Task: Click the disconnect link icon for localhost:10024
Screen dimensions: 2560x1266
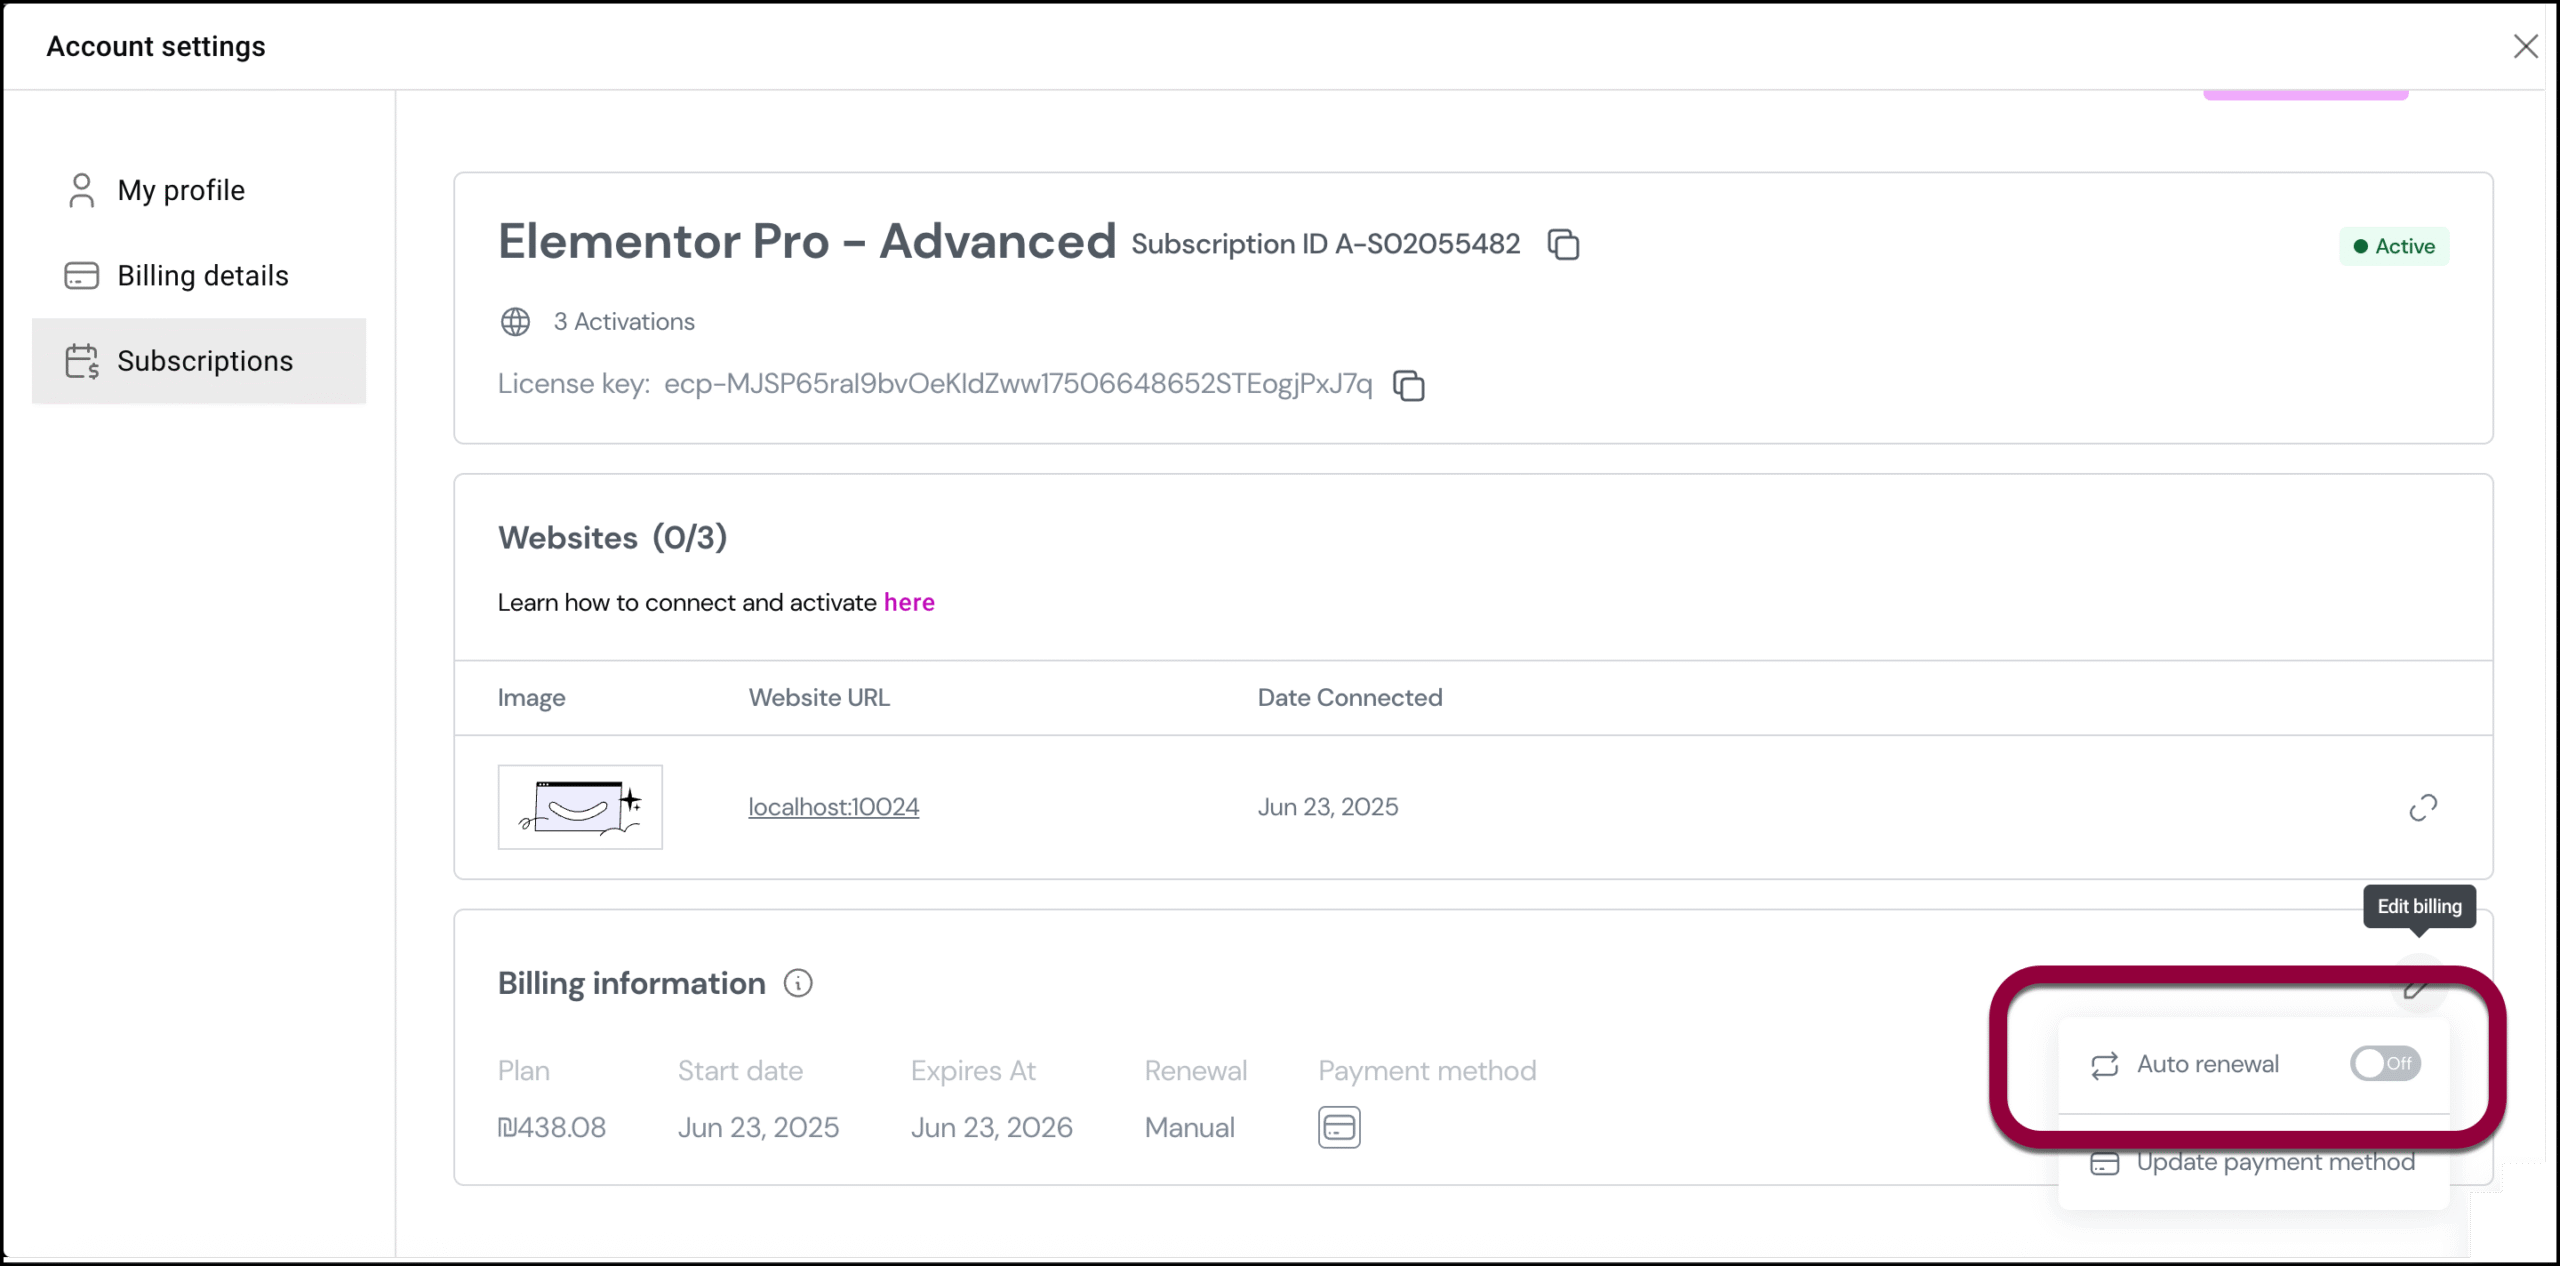Action: (2423, 807)
